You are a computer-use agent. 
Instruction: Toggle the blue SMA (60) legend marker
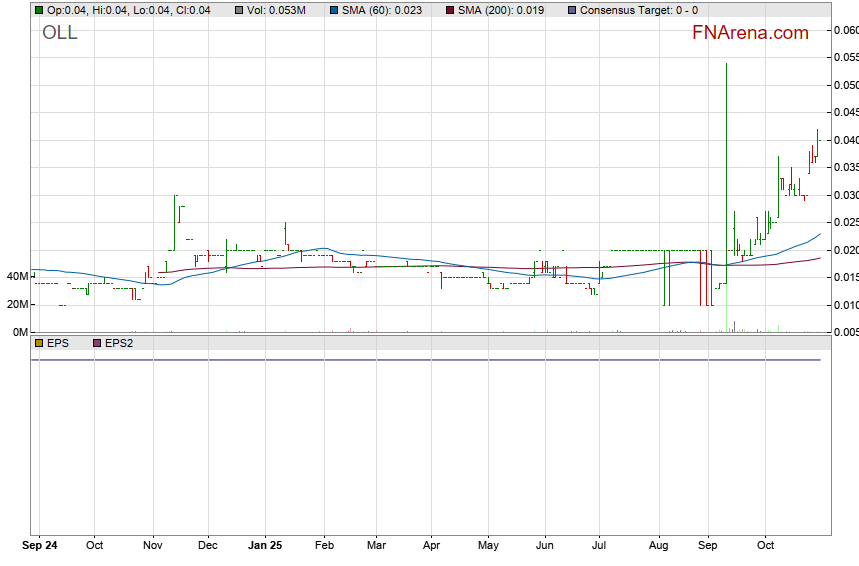coord(333,10)
